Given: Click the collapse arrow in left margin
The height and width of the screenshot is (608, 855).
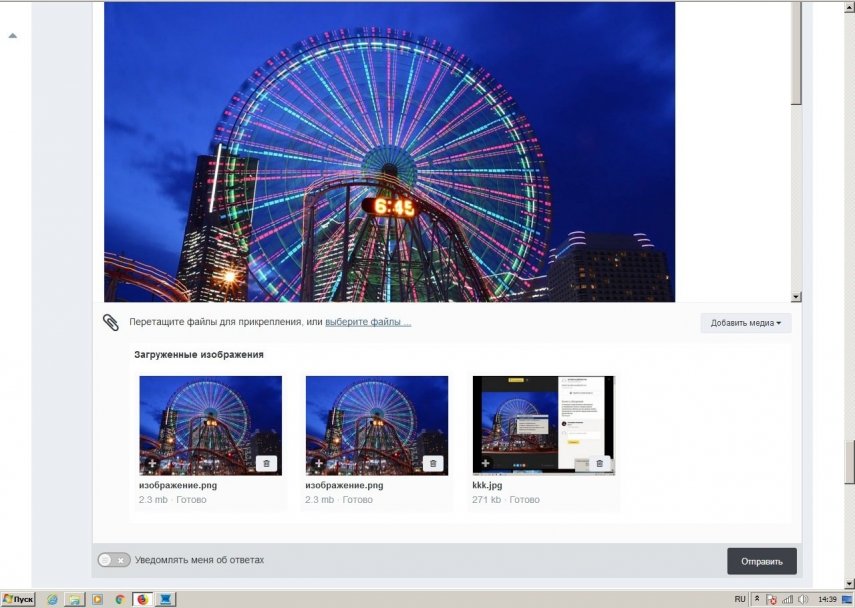Looking at the screenshot, I should coord(13,36).
